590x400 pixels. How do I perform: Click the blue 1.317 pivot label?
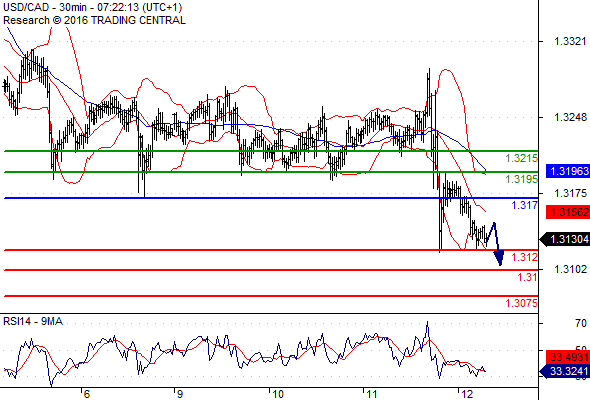click(x=525, y=205)
